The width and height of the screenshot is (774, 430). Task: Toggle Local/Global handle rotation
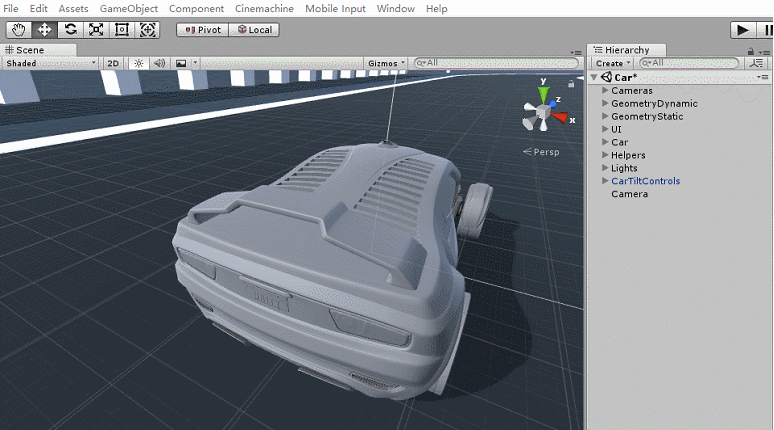point(254,30)
